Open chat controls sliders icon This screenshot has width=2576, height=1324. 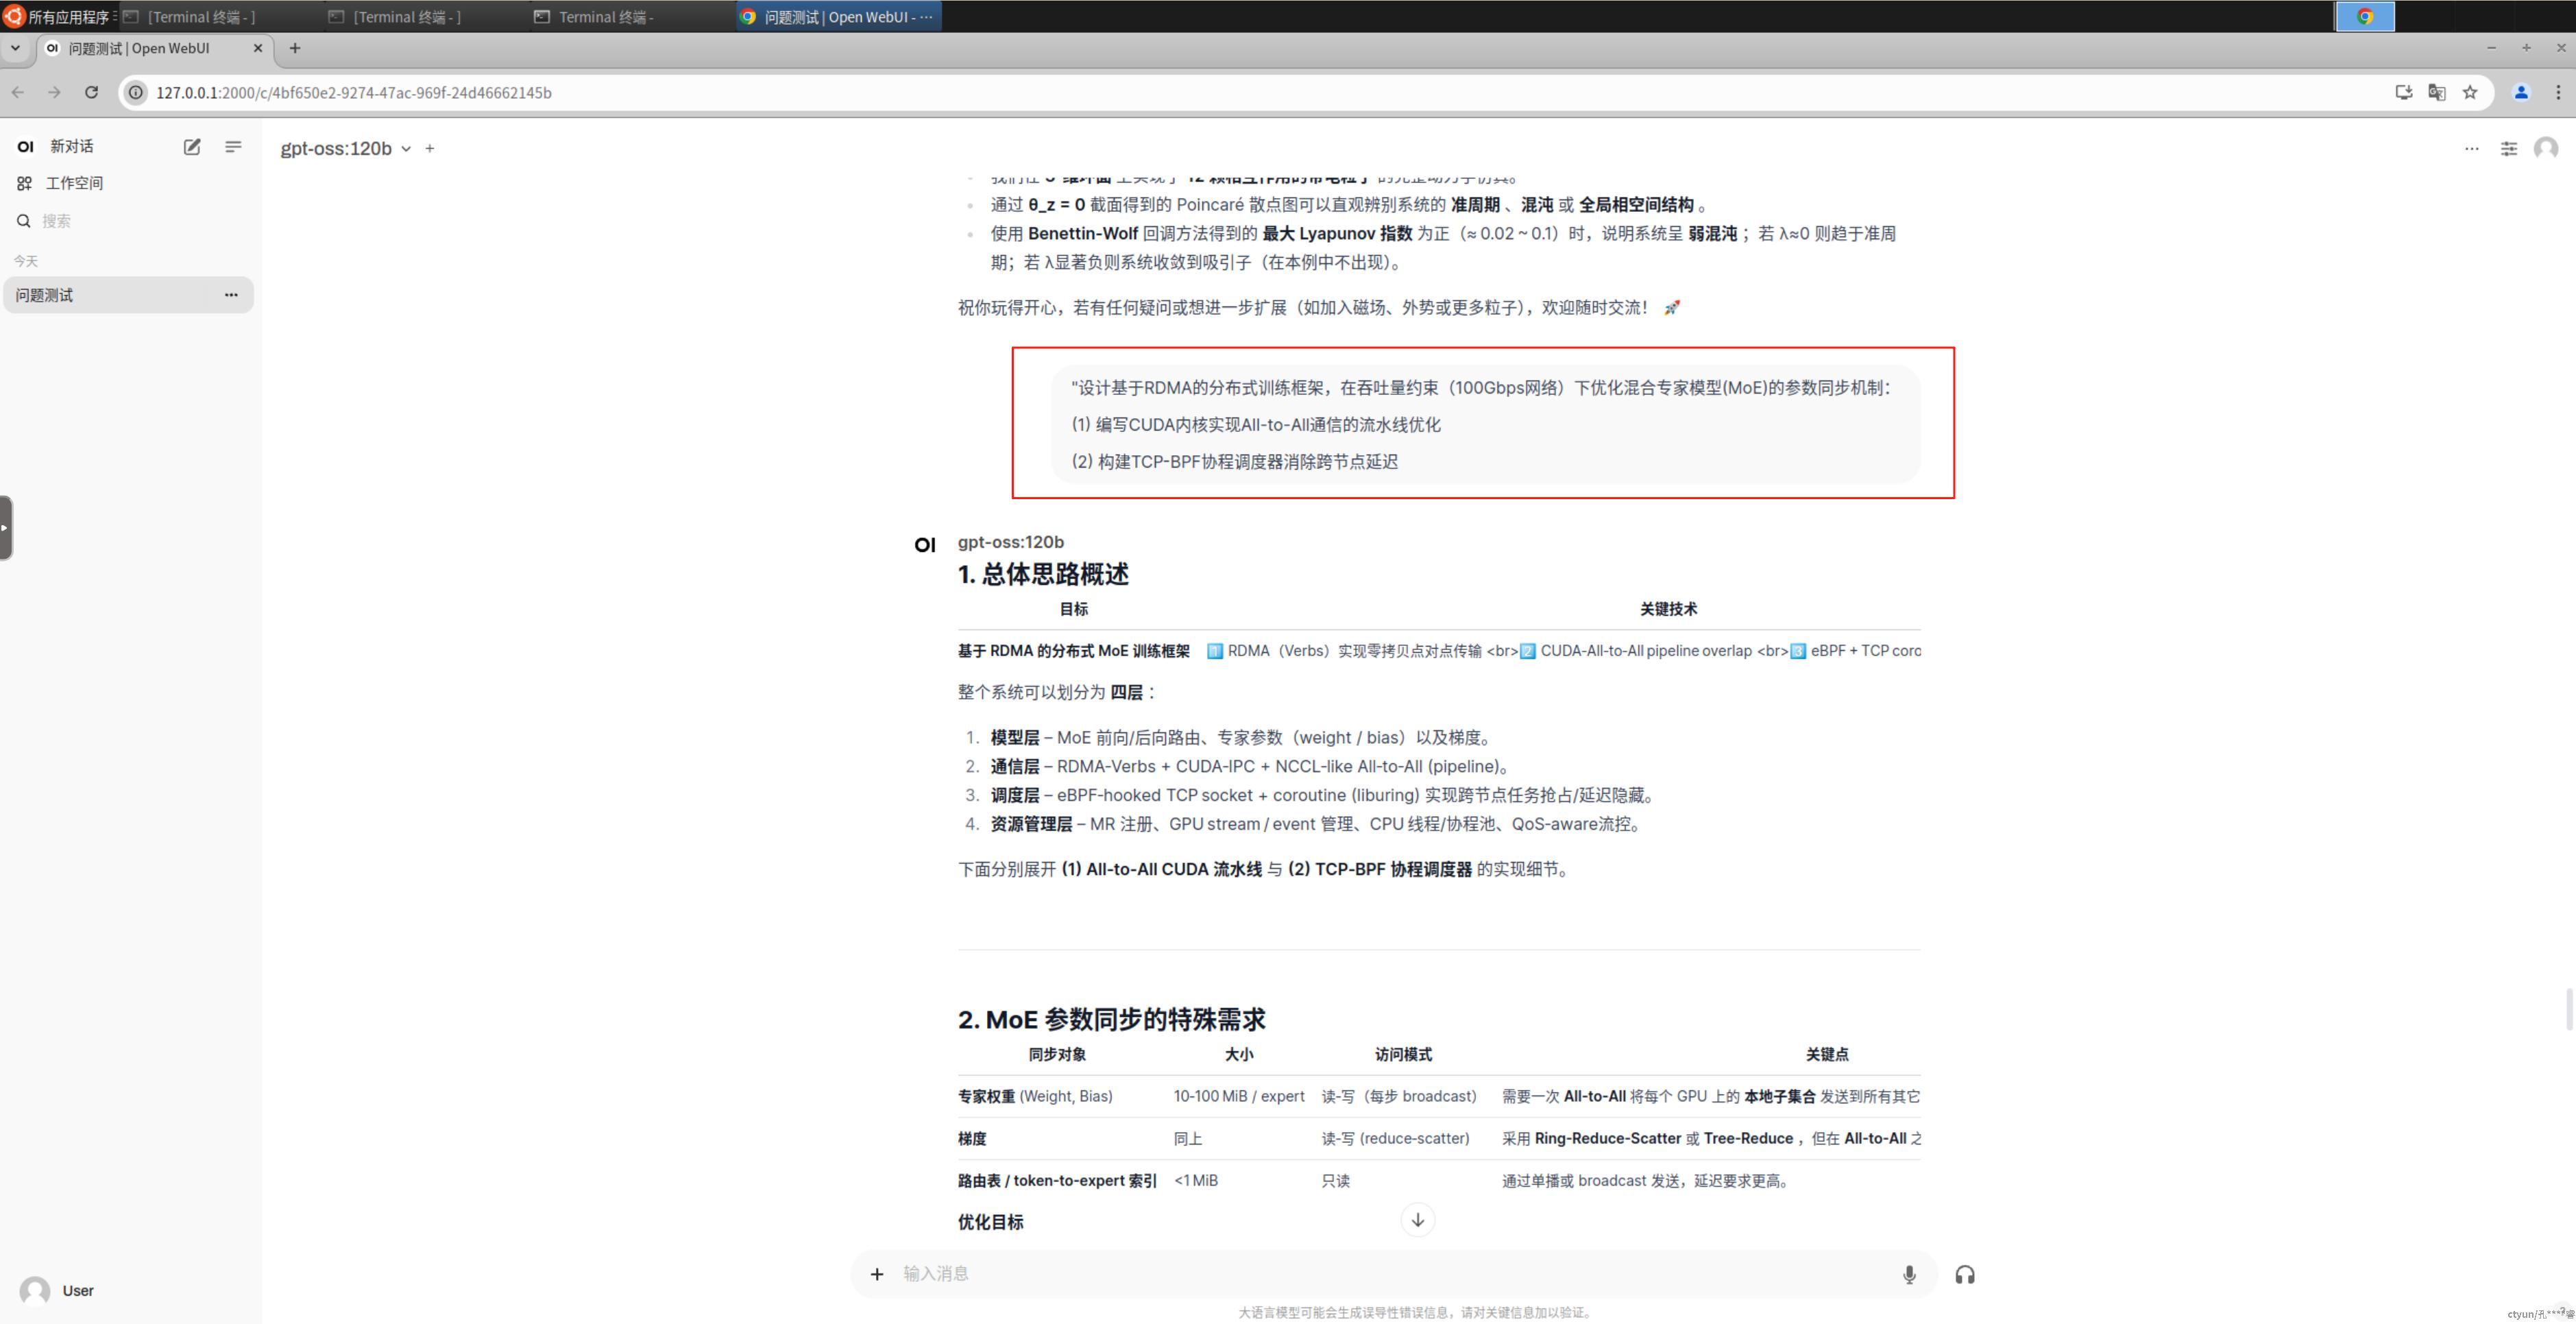coord(2509,148)
